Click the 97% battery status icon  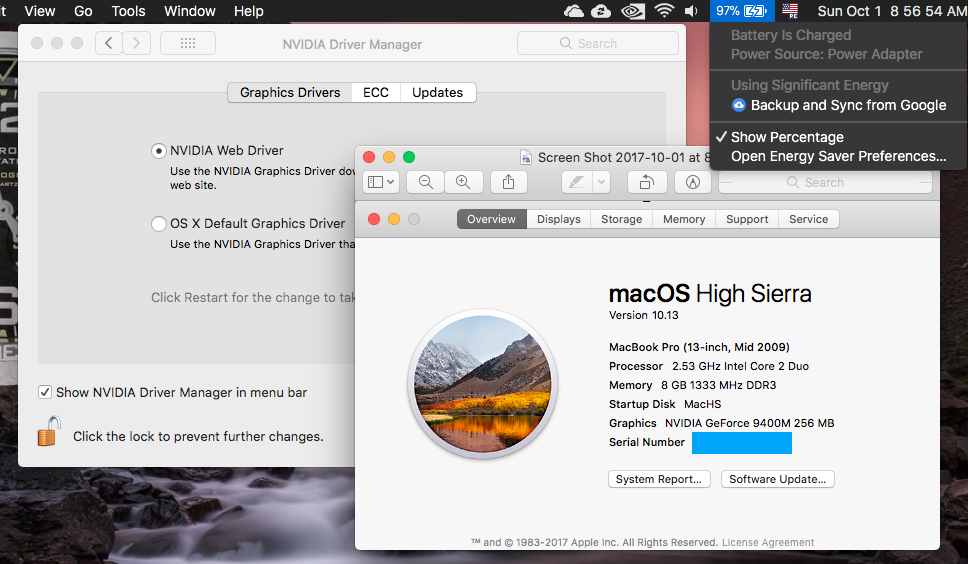pos(741,11)
